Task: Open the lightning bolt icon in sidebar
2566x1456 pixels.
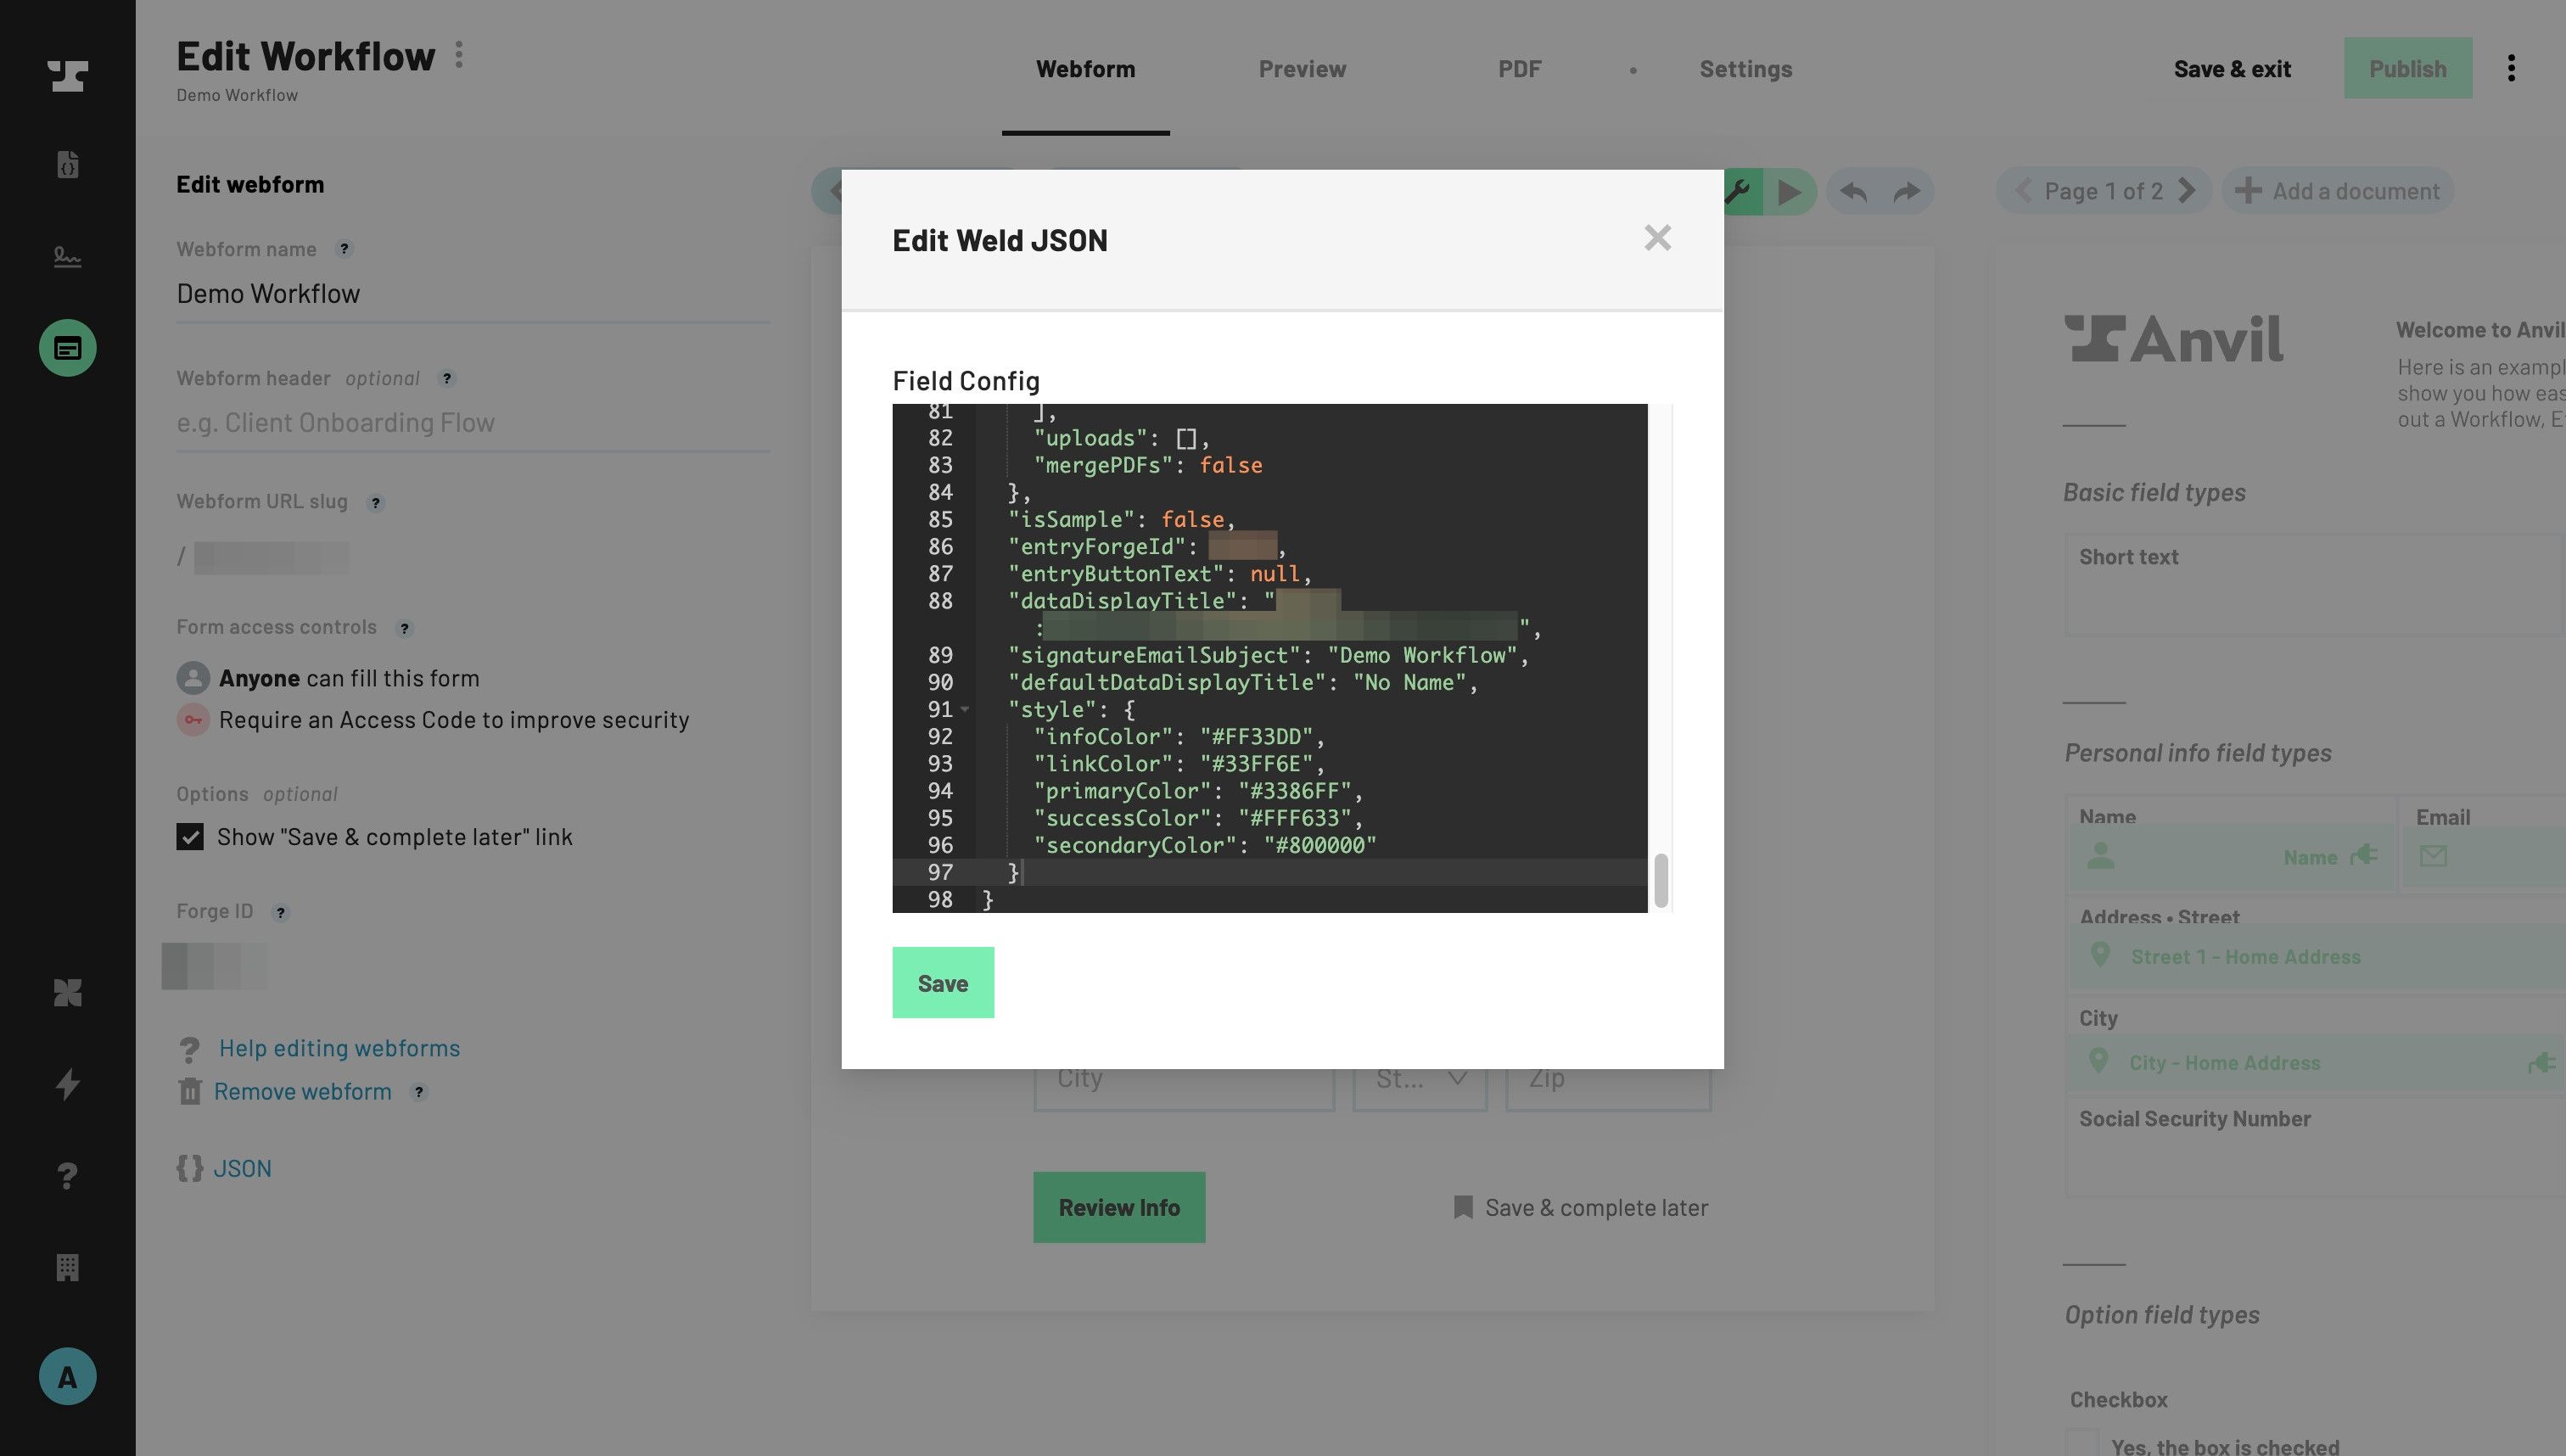Action: pyautogui.click(x=67, y=1084)
